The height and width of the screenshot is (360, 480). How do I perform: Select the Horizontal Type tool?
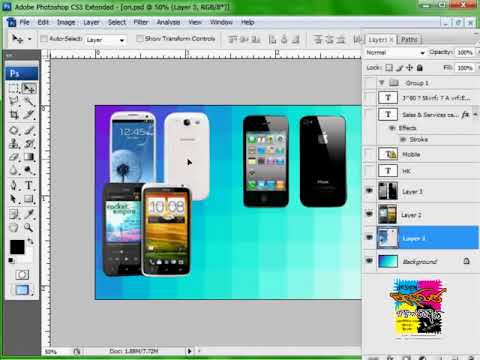(x=29, y=185)
